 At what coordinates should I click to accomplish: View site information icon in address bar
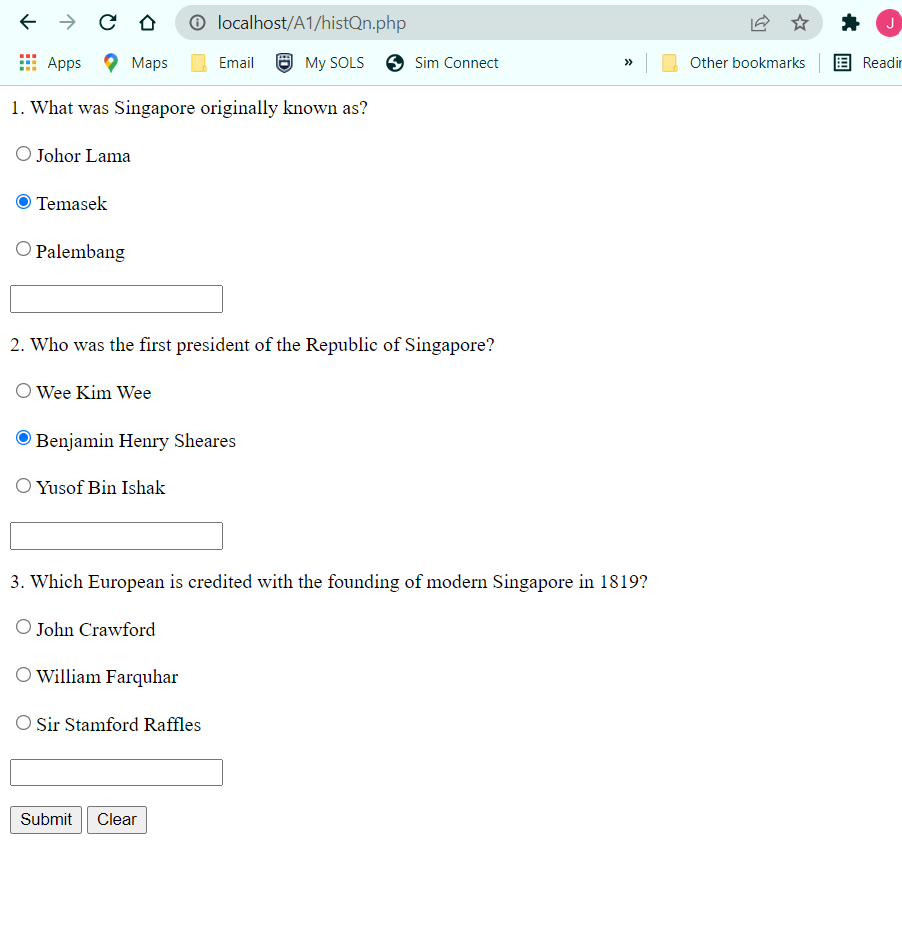coord(197,23)
